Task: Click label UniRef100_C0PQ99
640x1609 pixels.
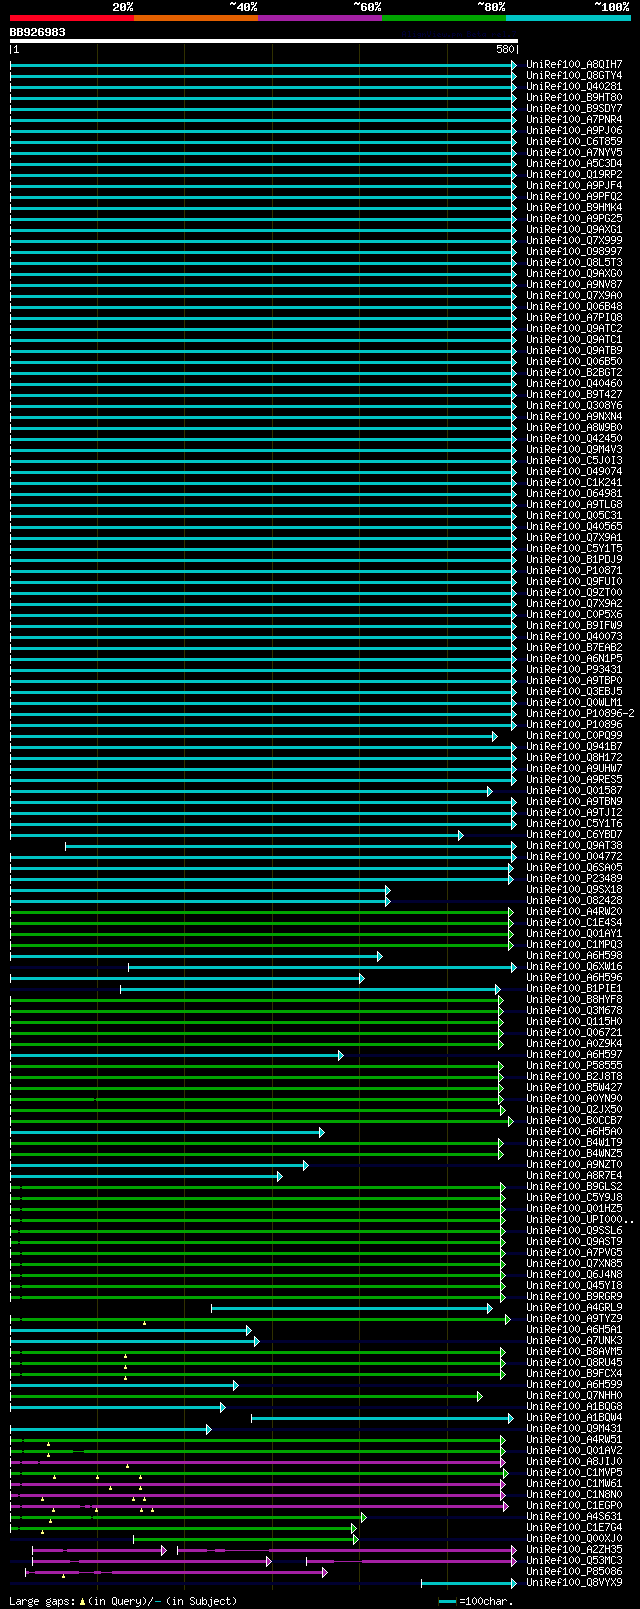Action: coord(574,736)
